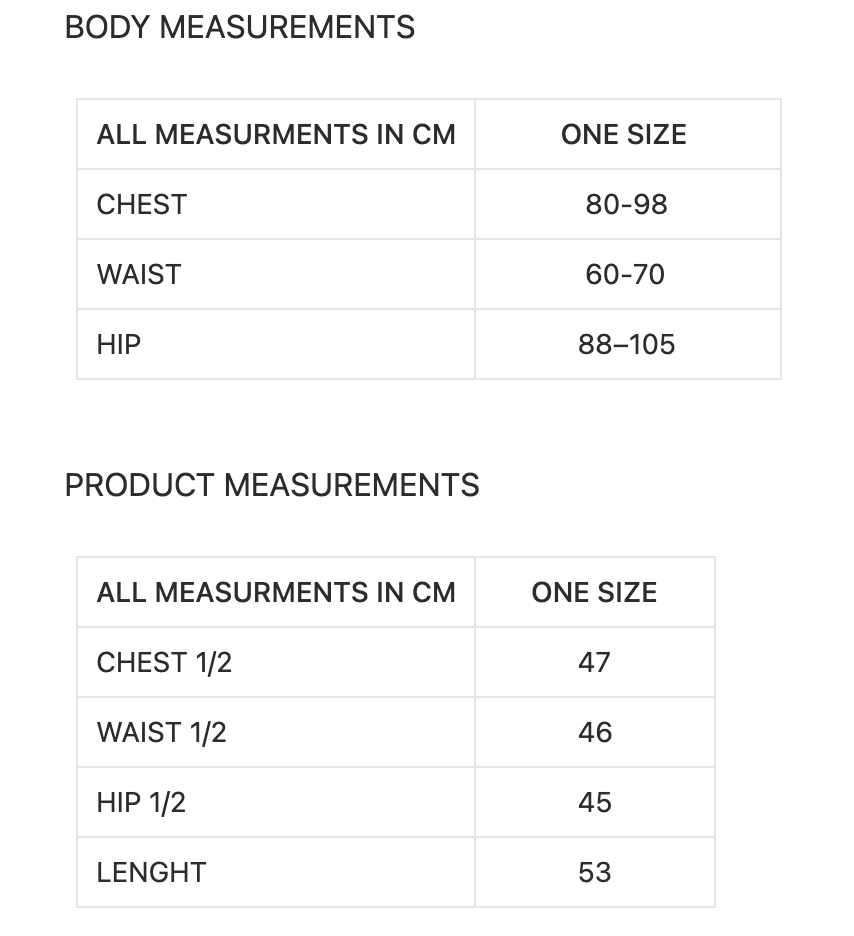Click the 45 hip half value
The image size is (854, 936).
(x=595, y=803)
